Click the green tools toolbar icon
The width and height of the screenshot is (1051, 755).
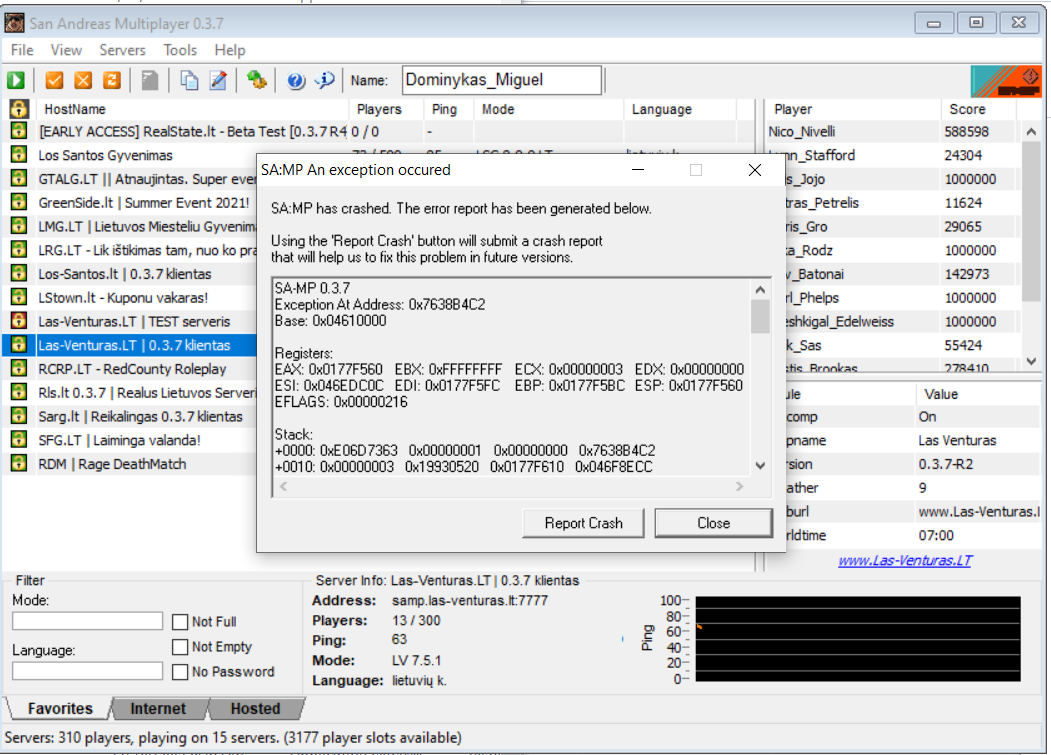tap(257, 80)
